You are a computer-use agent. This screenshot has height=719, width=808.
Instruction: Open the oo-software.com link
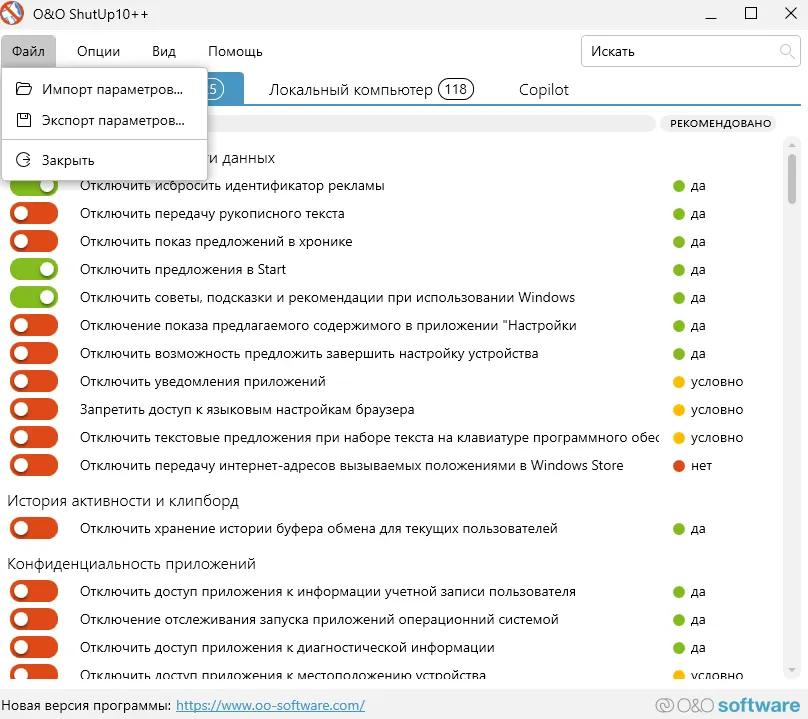[x=270, y=705]
